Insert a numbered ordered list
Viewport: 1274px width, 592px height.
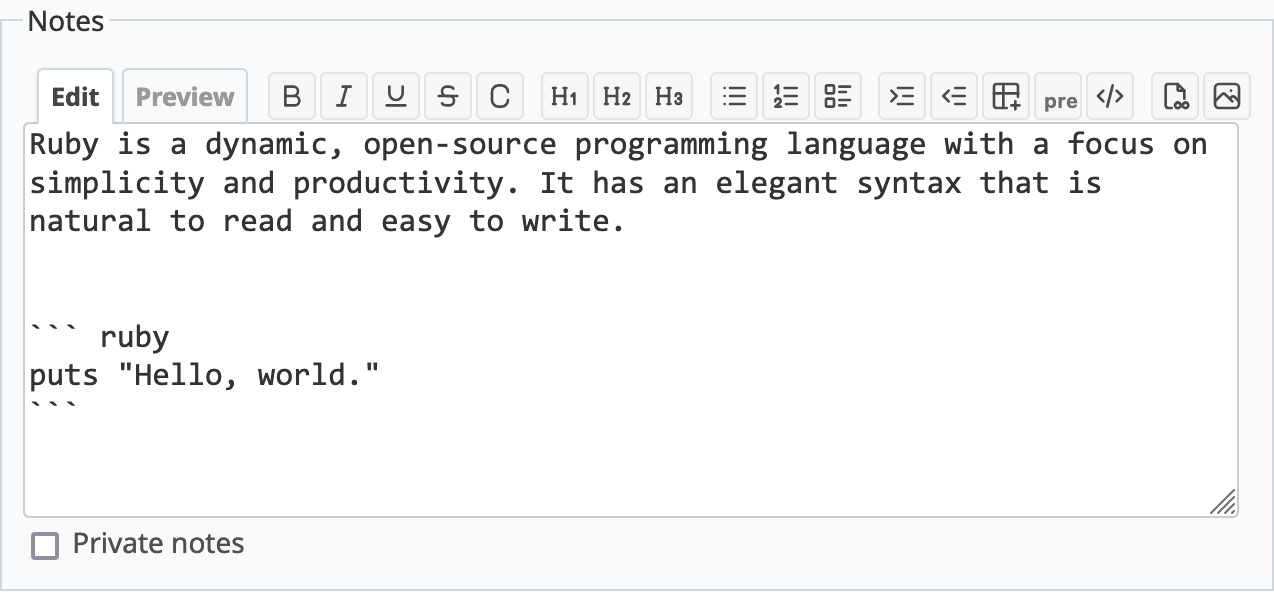tap(786, 96)
